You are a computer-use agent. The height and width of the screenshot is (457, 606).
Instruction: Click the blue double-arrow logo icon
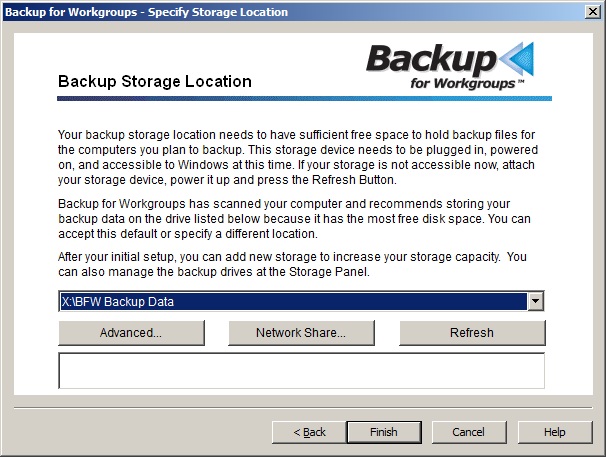[516, 59]
